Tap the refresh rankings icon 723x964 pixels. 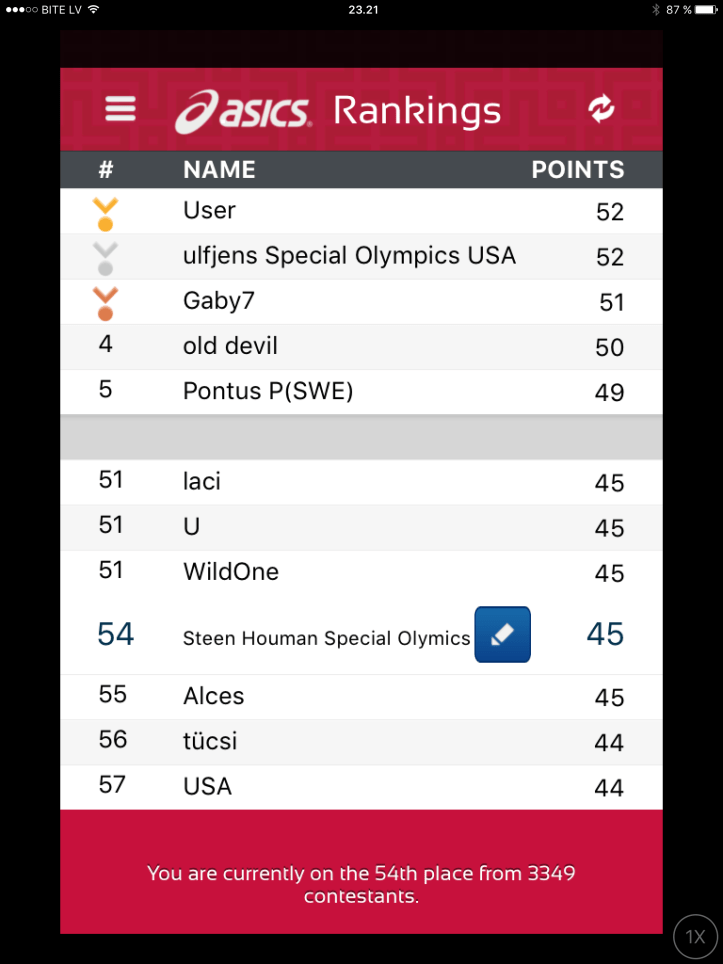pyautogui.click(x=601, y=109)
